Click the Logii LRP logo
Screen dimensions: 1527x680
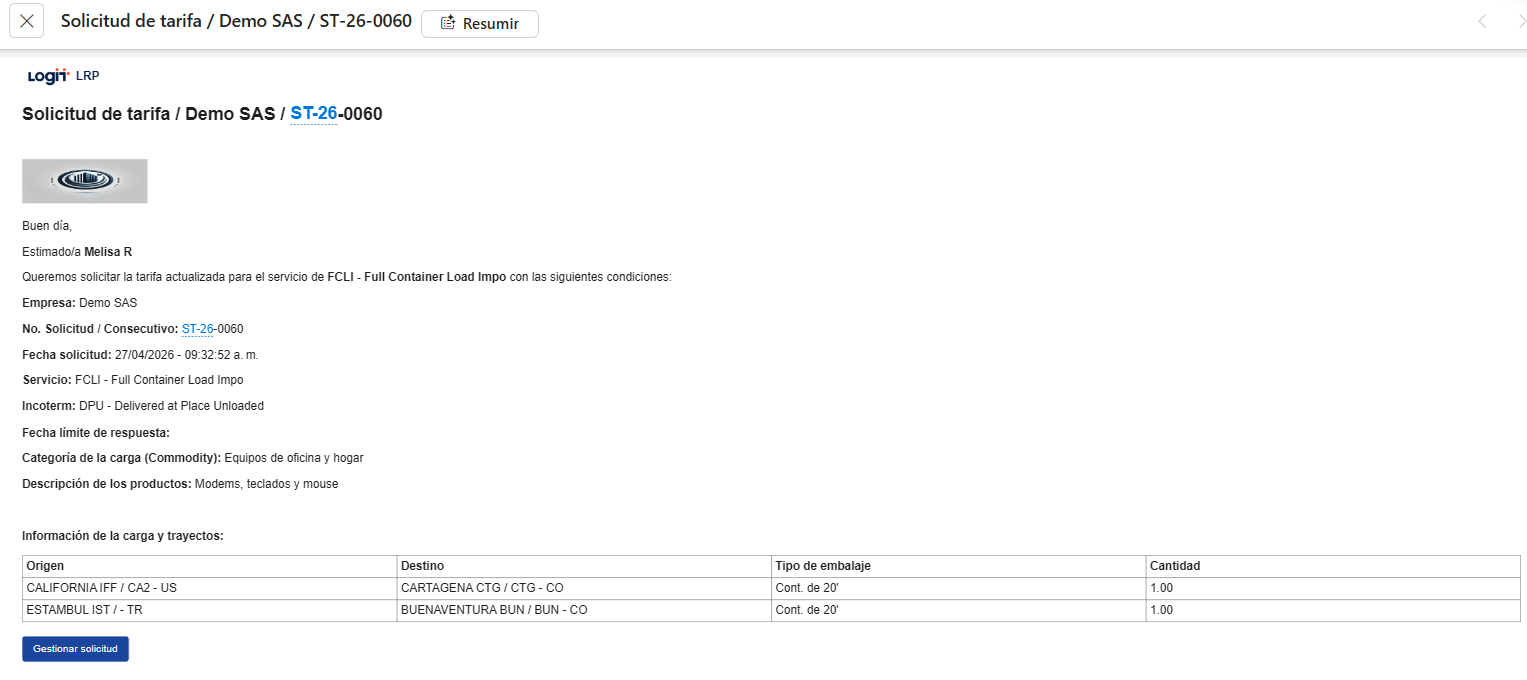point(63,76)
